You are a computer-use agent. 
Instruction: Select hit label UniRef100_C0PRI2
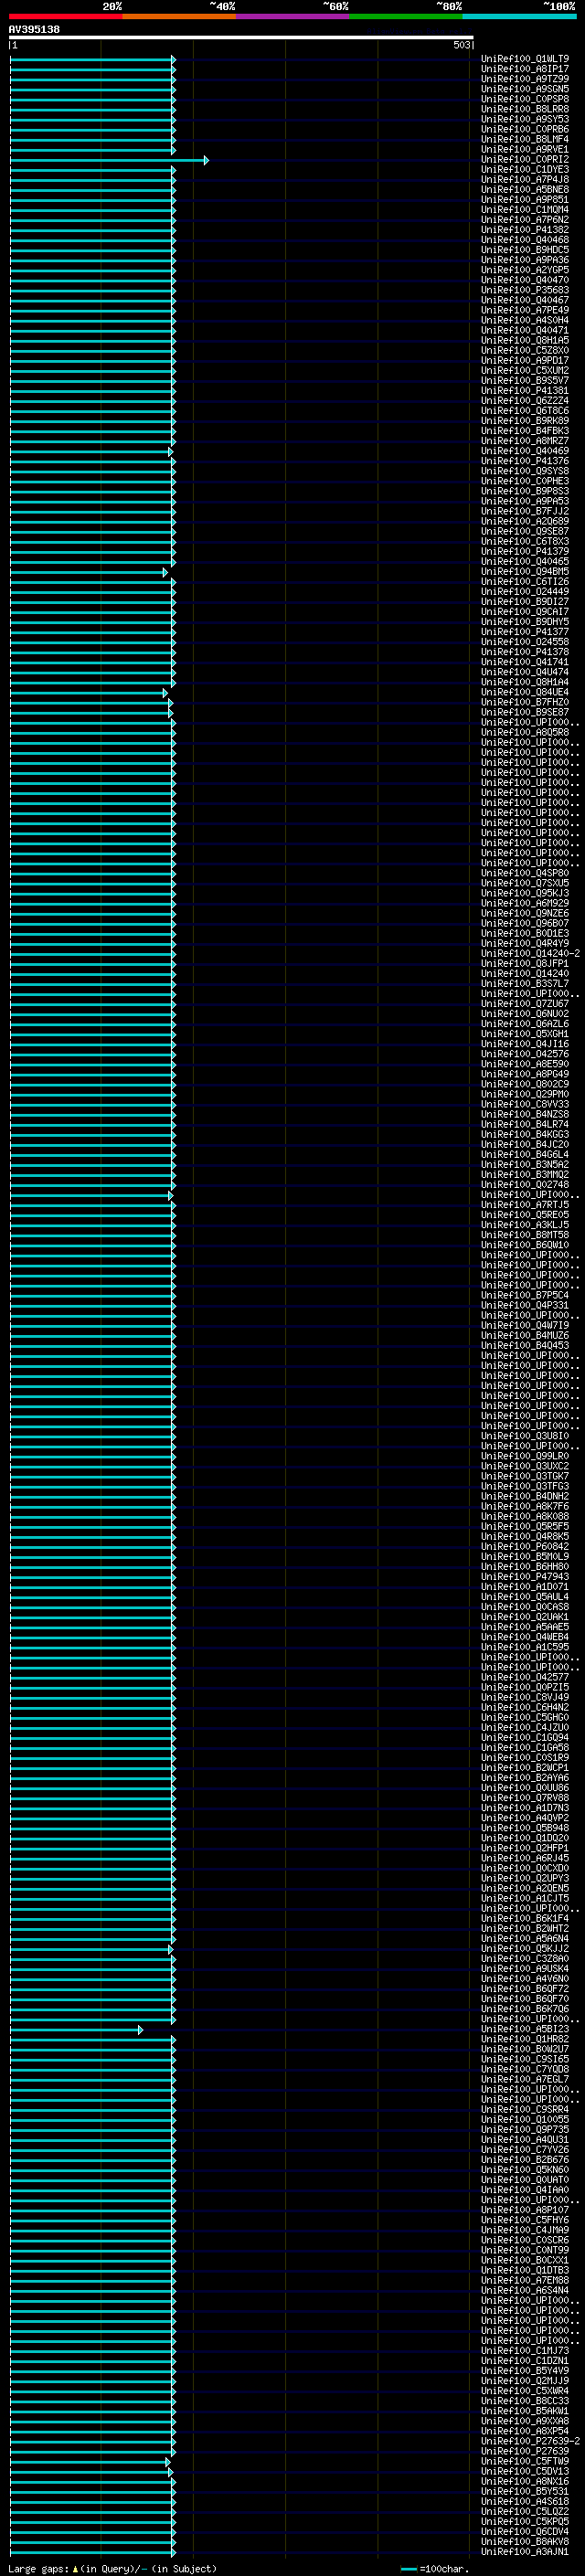(x=525, y=160)
